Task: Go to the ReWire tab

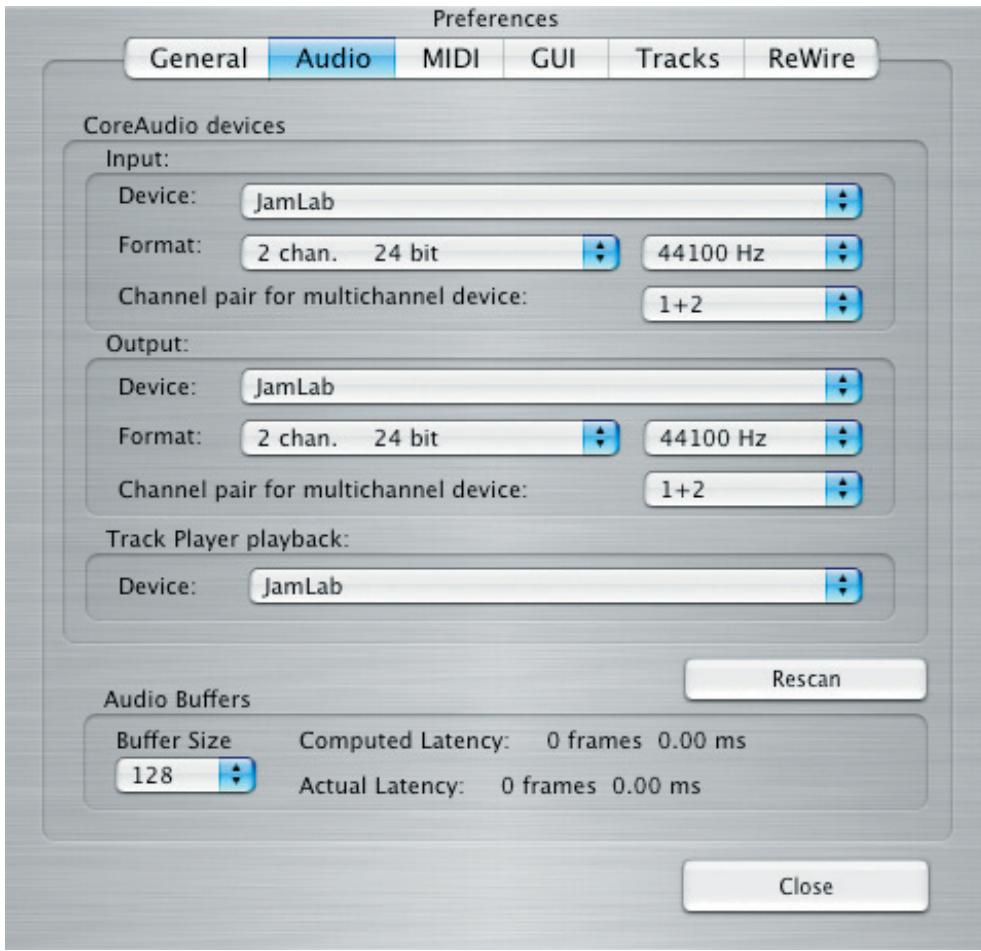Action: click(x=811, y=59)
